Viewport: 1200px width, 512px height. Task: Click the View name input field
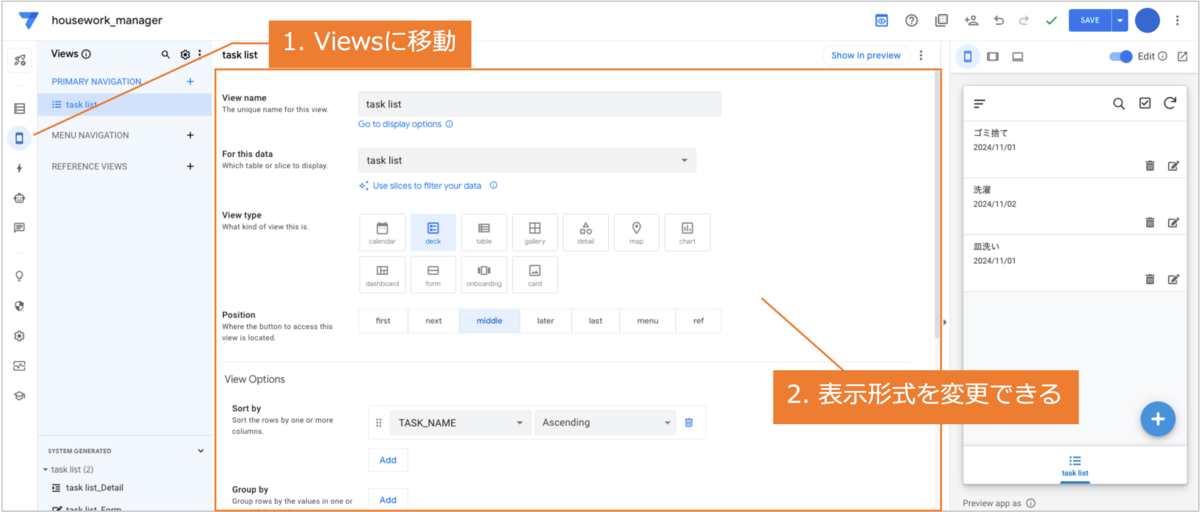(539, 104)
